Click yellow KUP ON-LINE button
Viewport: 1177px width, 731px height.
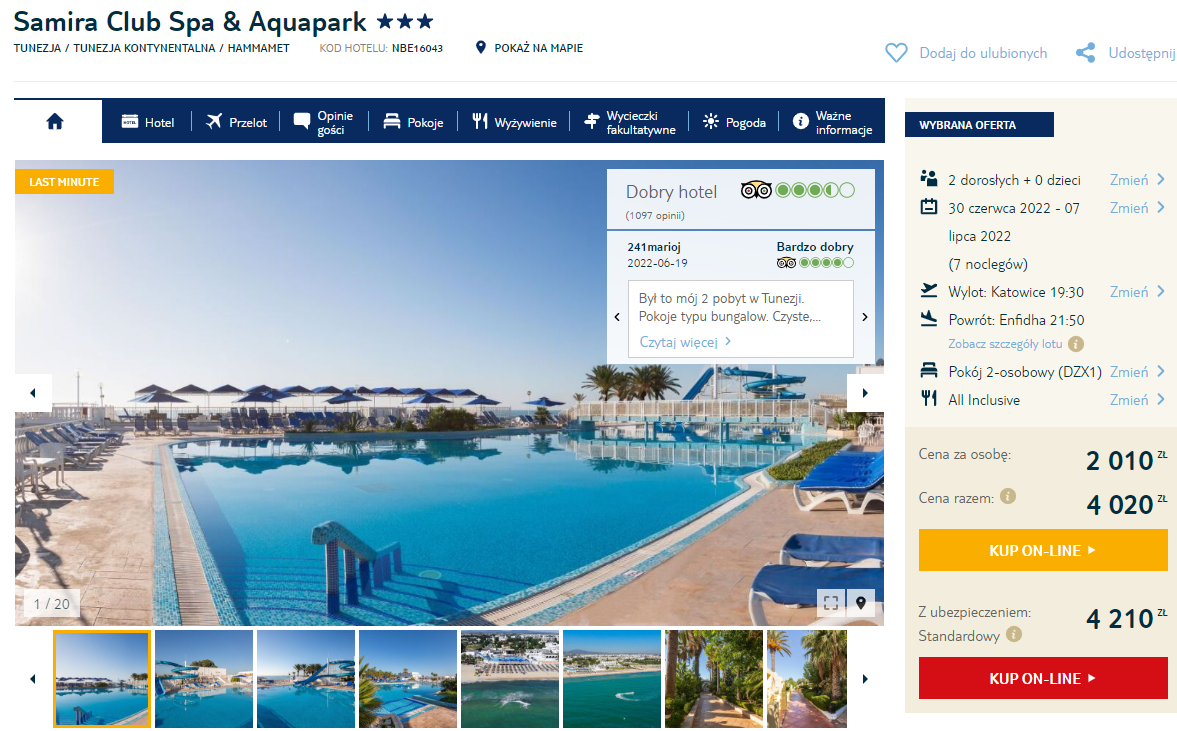[x=1043, y=550]
